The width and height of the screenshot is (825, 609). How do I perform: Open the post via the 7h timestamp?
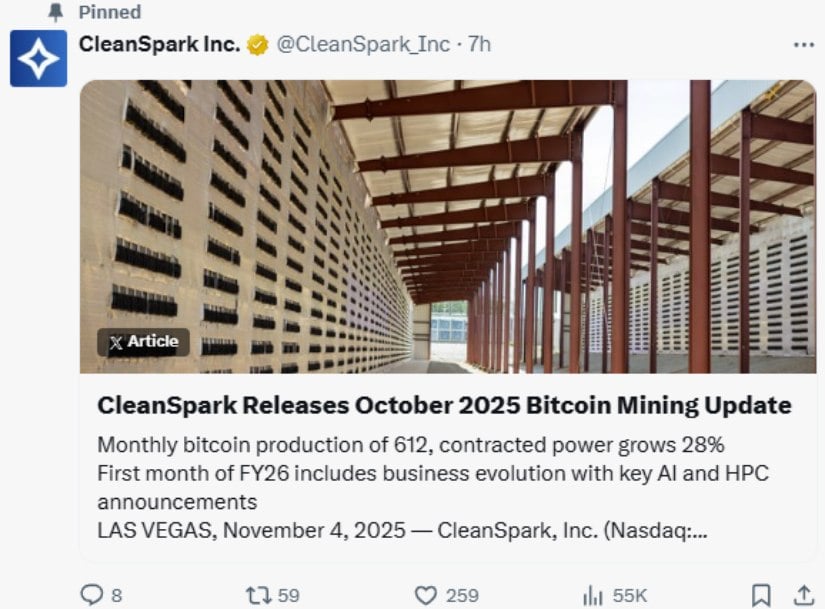[x=479, y=44]
